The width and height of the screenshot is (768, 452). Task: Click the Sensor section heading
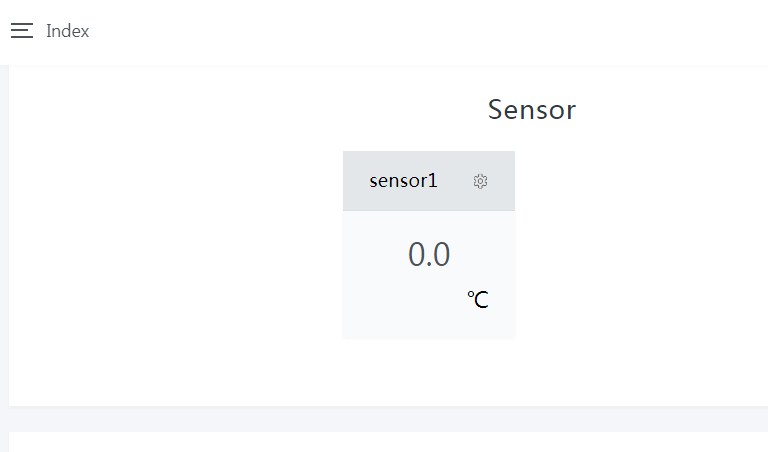click(x=531, y=109)
